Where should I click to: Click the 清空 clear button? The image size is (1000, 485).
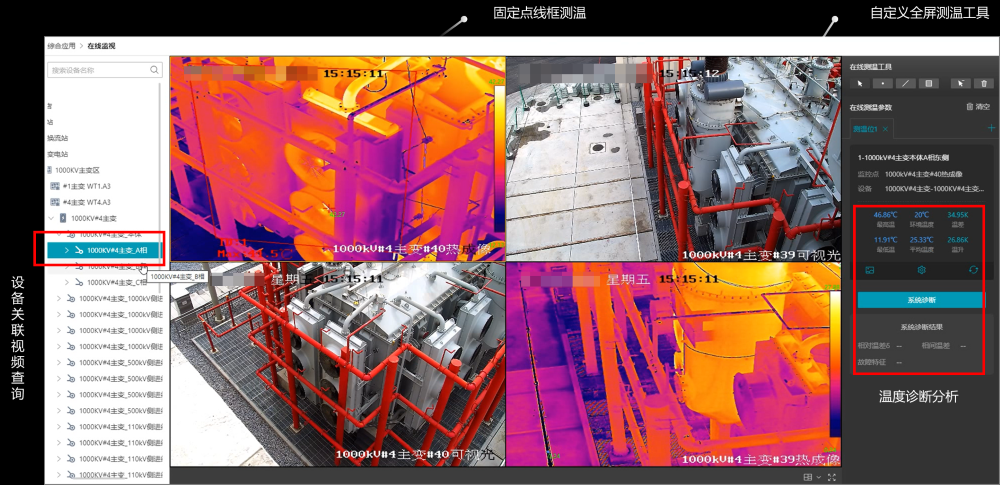tap(978, 107)
